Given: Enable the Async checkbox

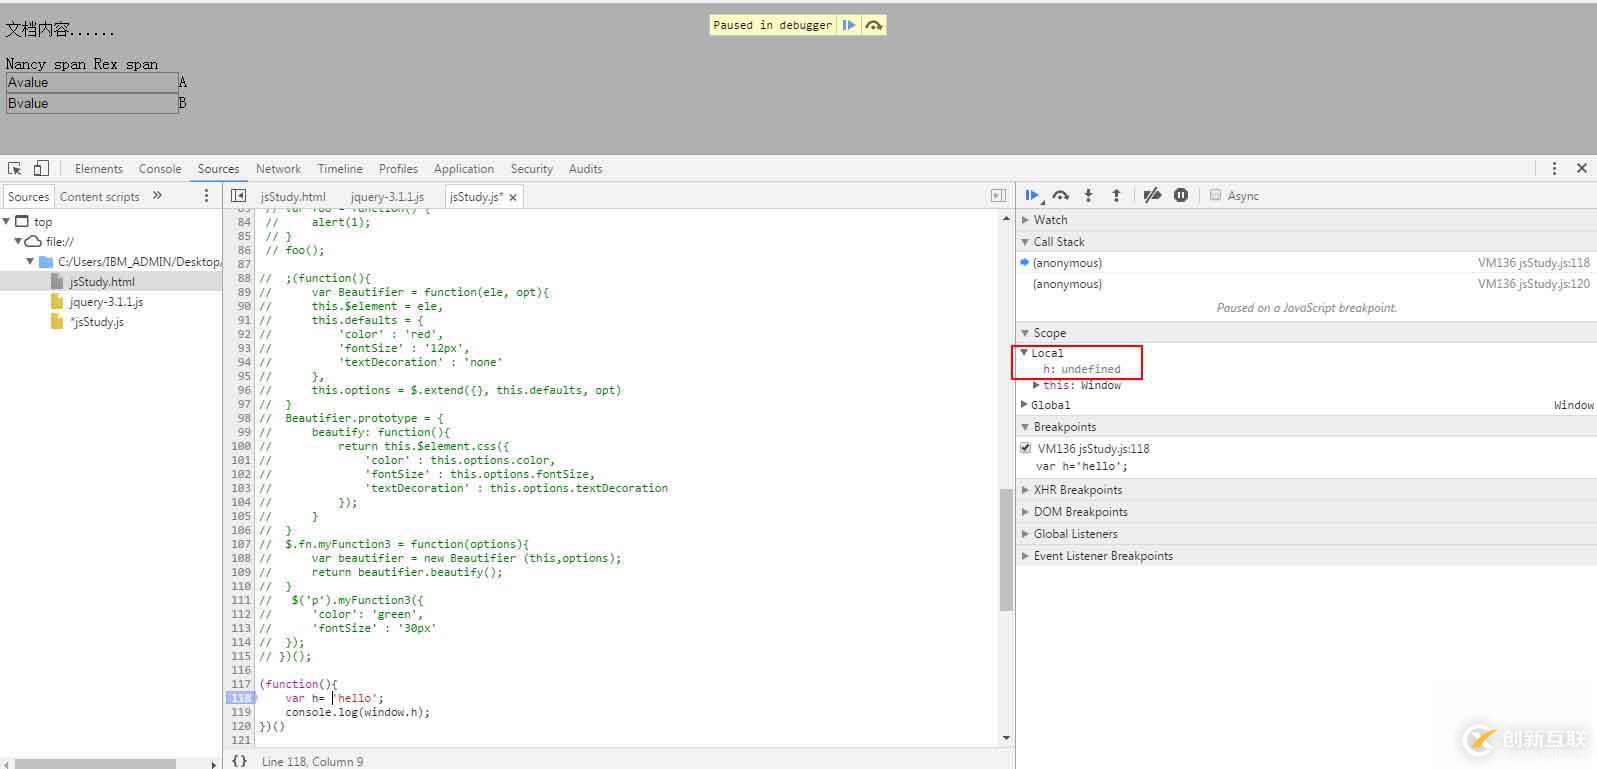Looking at the screenshot, I should point(1215,195).
